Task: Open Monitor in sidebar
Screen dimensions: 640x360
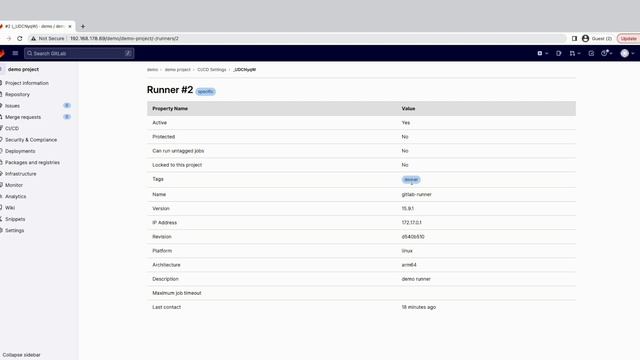Action: pos(14,185)
